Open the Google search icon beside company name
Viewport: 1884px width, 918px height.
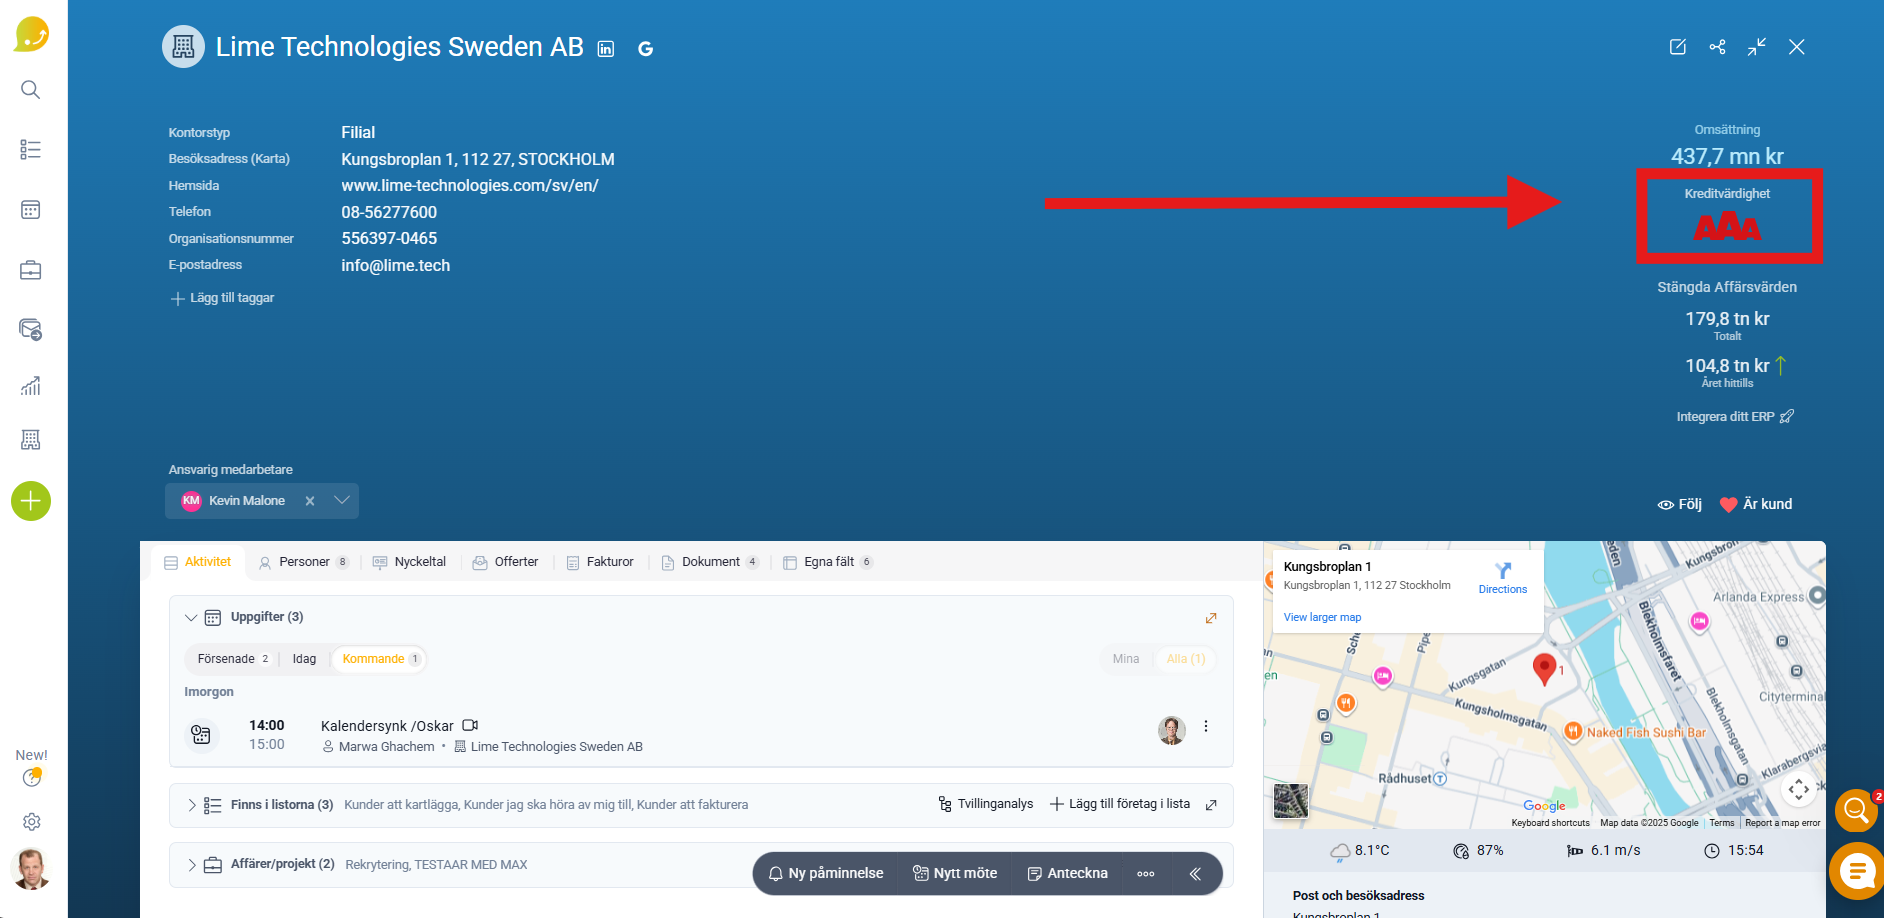coord(646,49)
